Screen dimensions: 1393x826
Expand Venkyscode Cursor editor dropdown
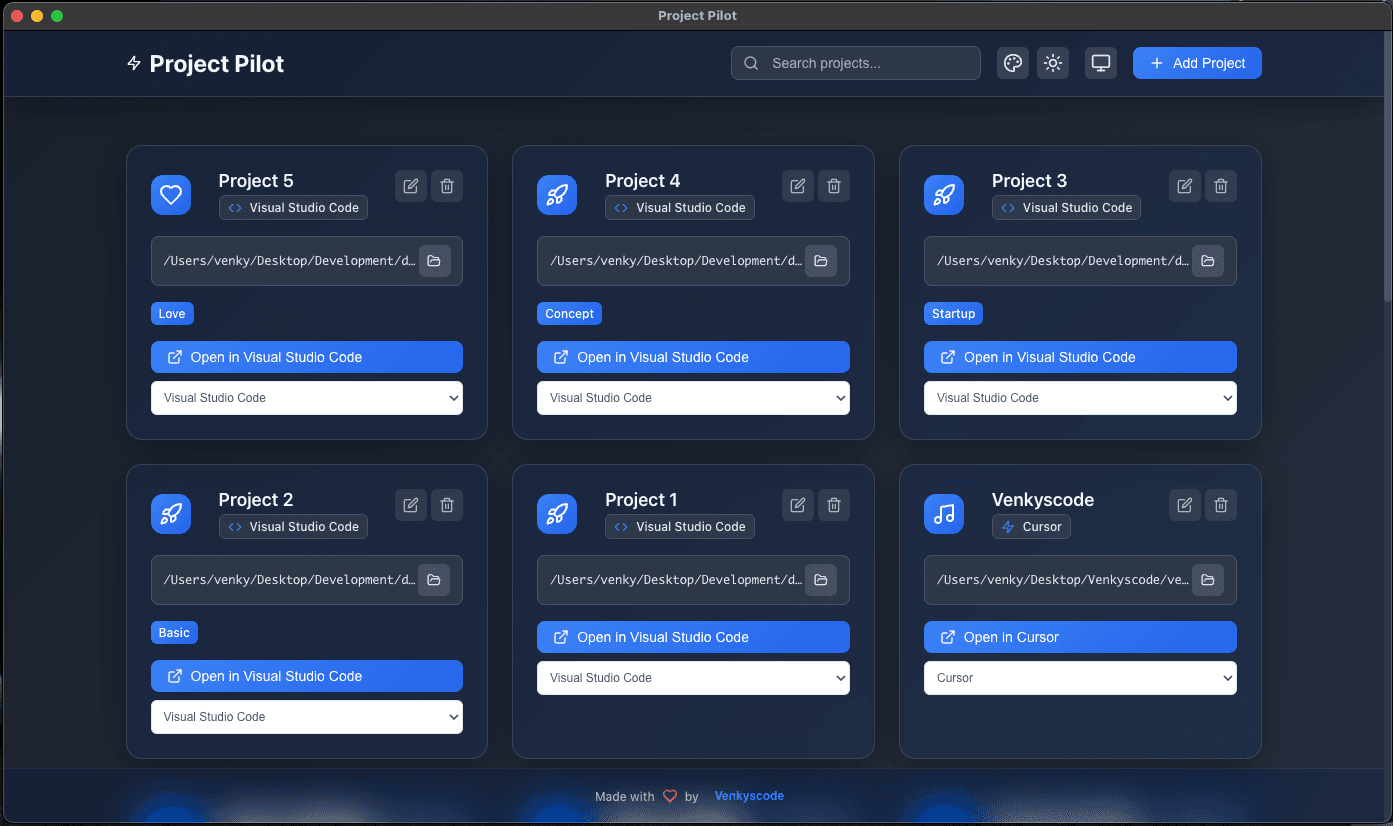point(1080,678)
